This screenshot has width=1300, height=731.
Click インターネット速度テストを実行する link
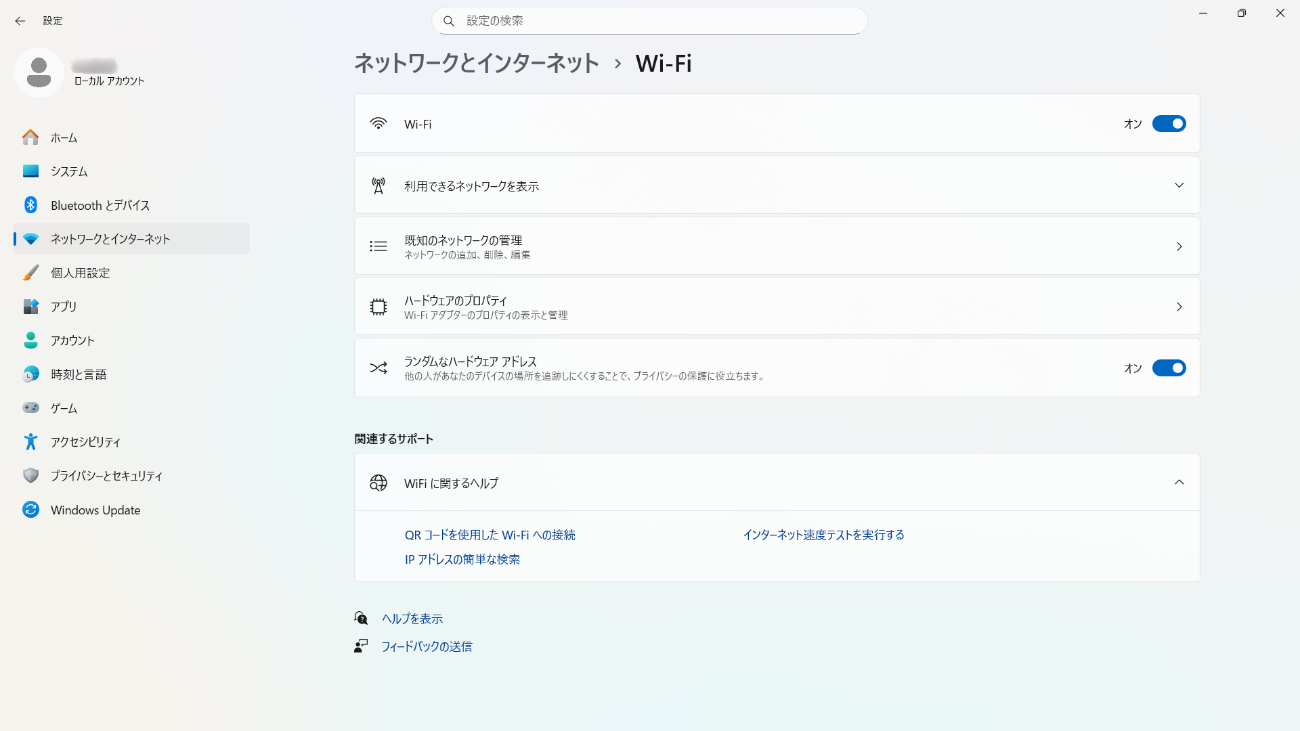(823, 535)
